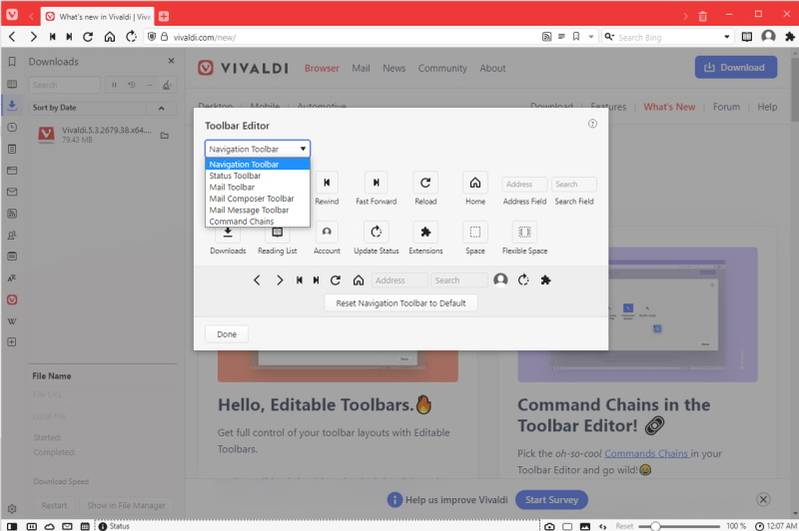The image size is (799, 531).
Task: Toggle Reader View icon in the address field
Action: click(562, 37)
